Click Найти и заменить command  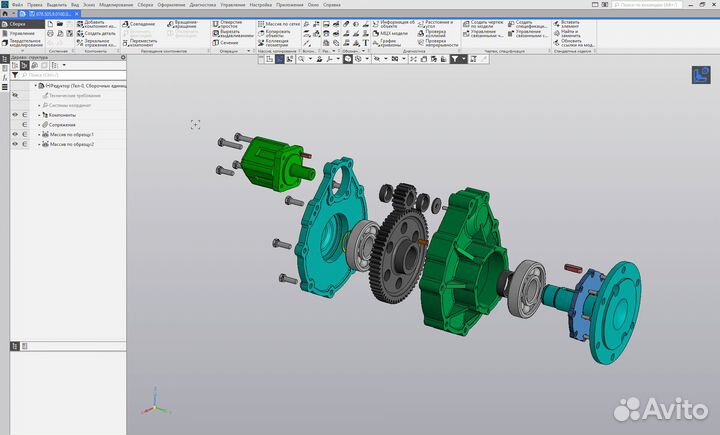pyautogui.click(x=567, y=34)
